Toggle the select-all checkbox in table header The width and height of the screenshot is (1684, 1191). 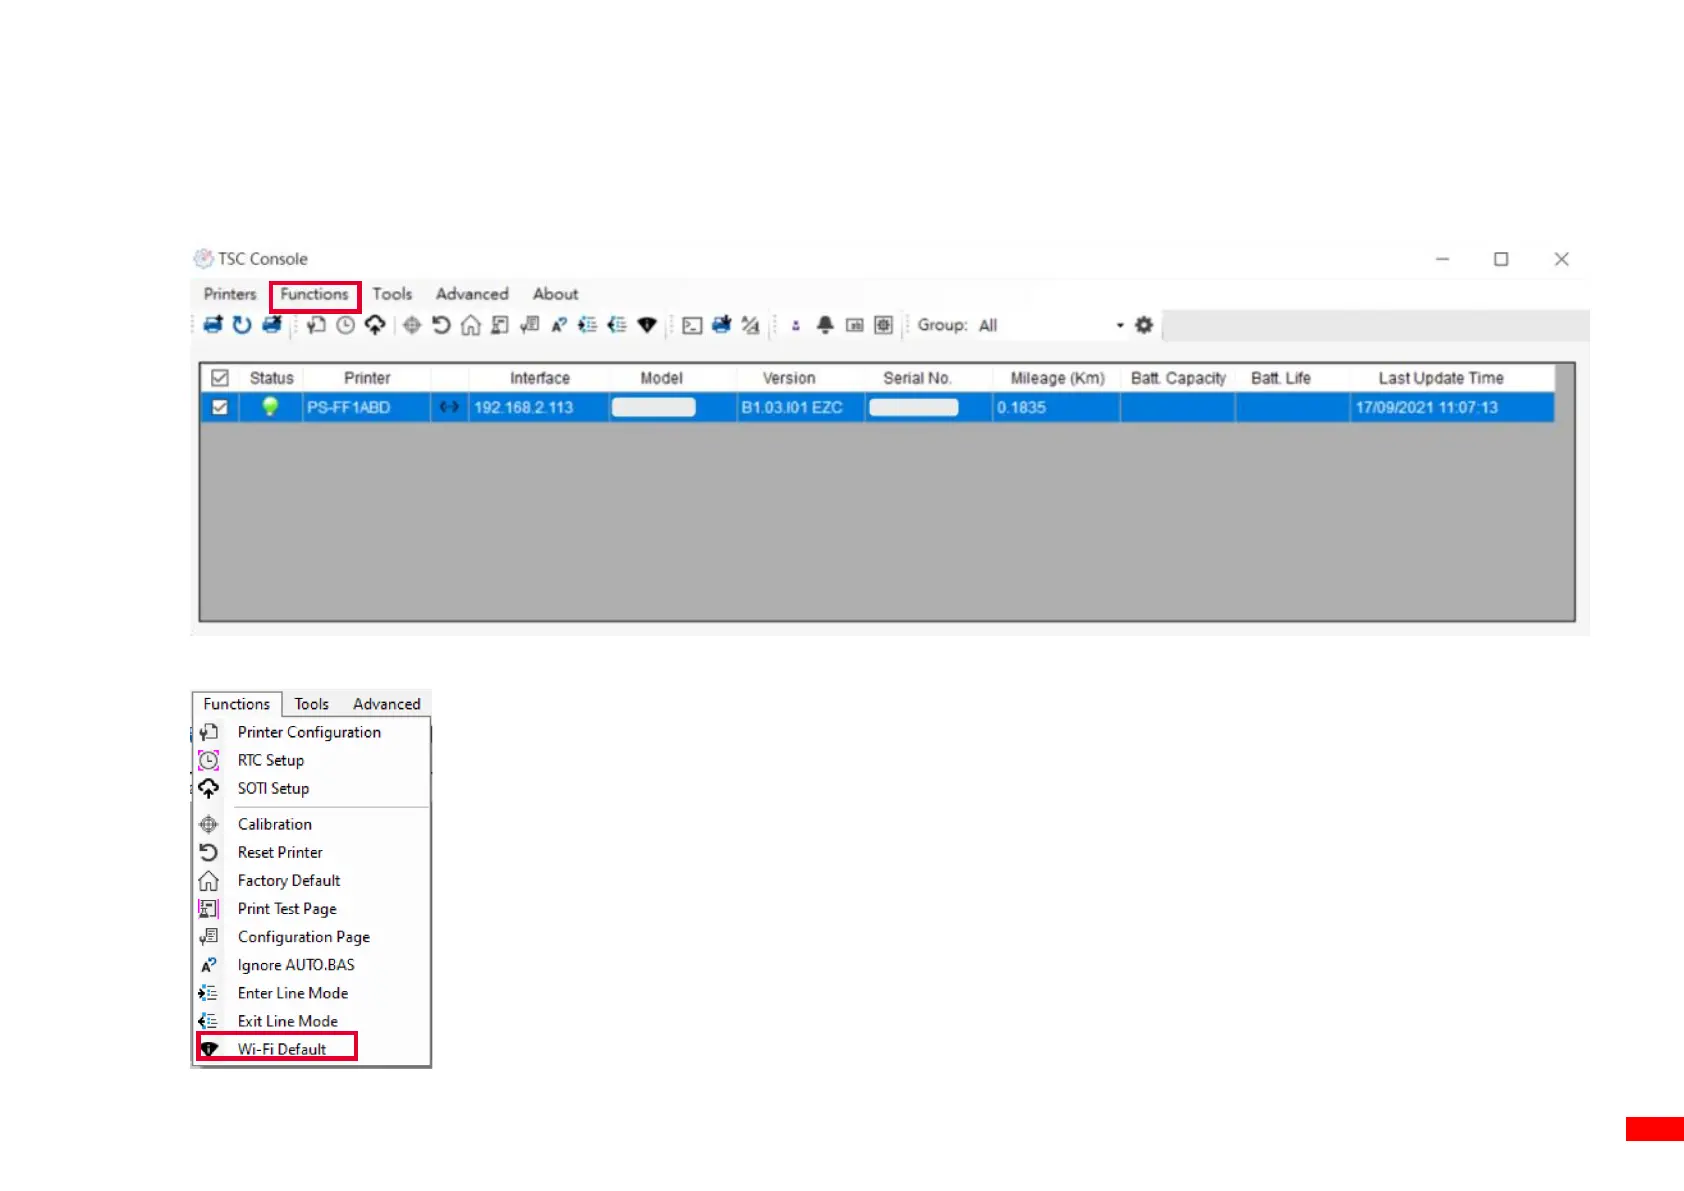pos(220,378)
